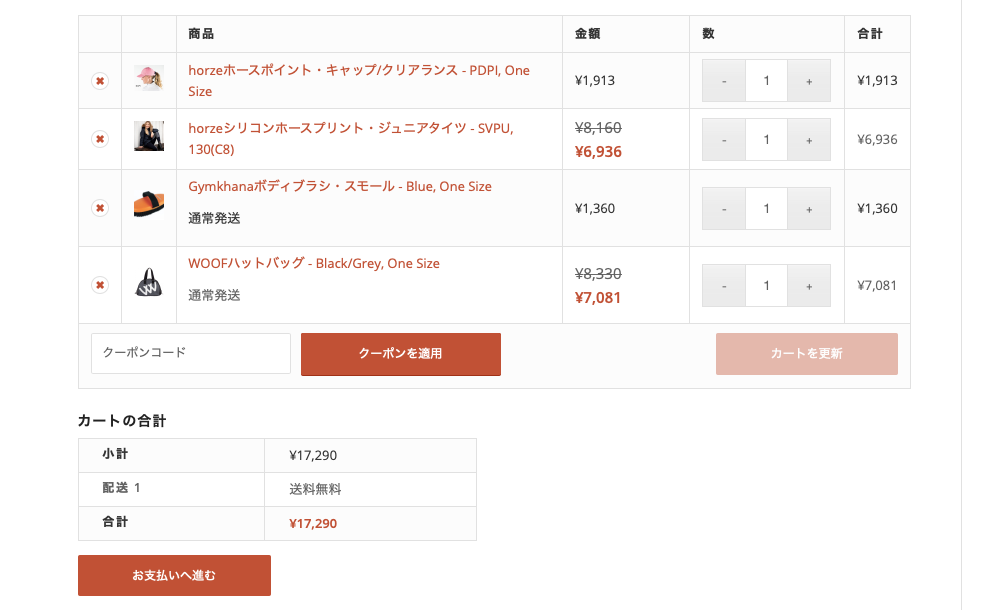Image resolution: width=993 pixels, height=610 pixels.
Task: Open the Gymkhanaボディブラシ product link
Action: [340, 187]
